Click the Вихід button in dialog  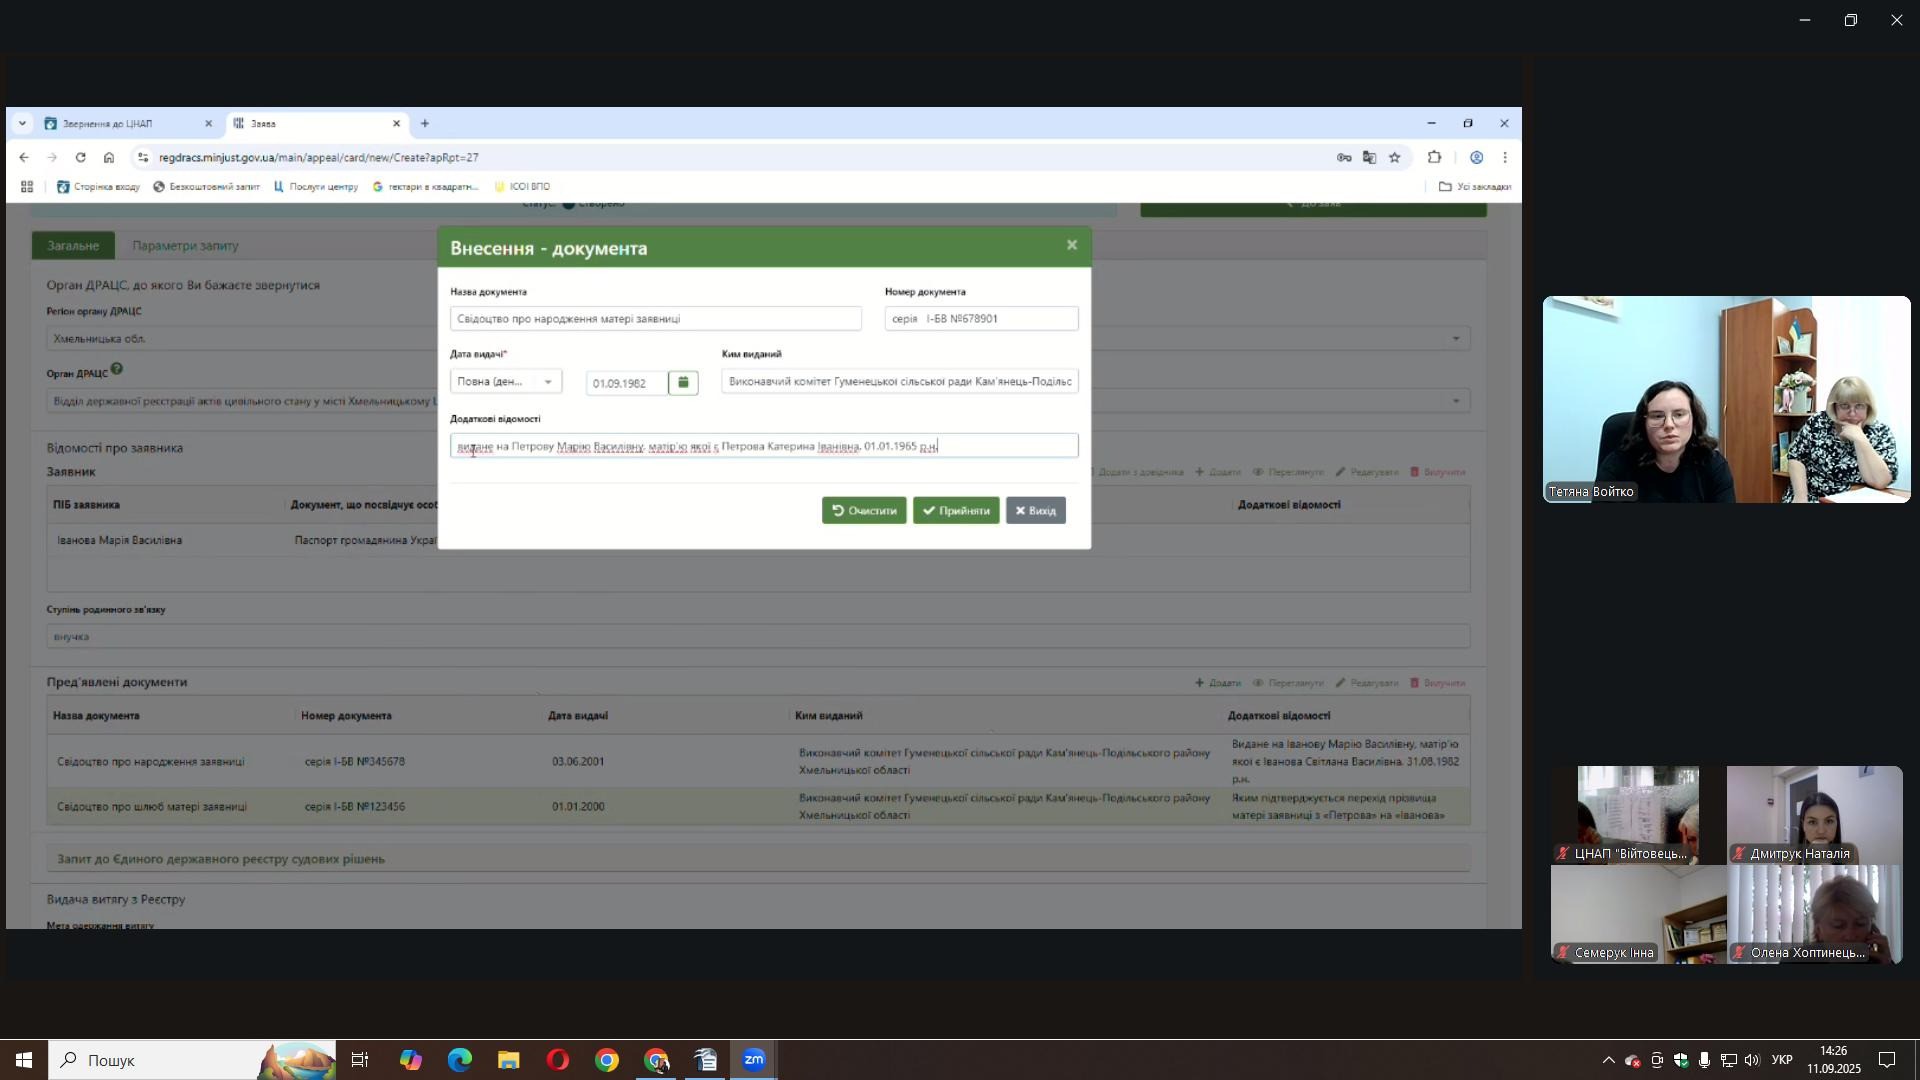point(1035,511)
